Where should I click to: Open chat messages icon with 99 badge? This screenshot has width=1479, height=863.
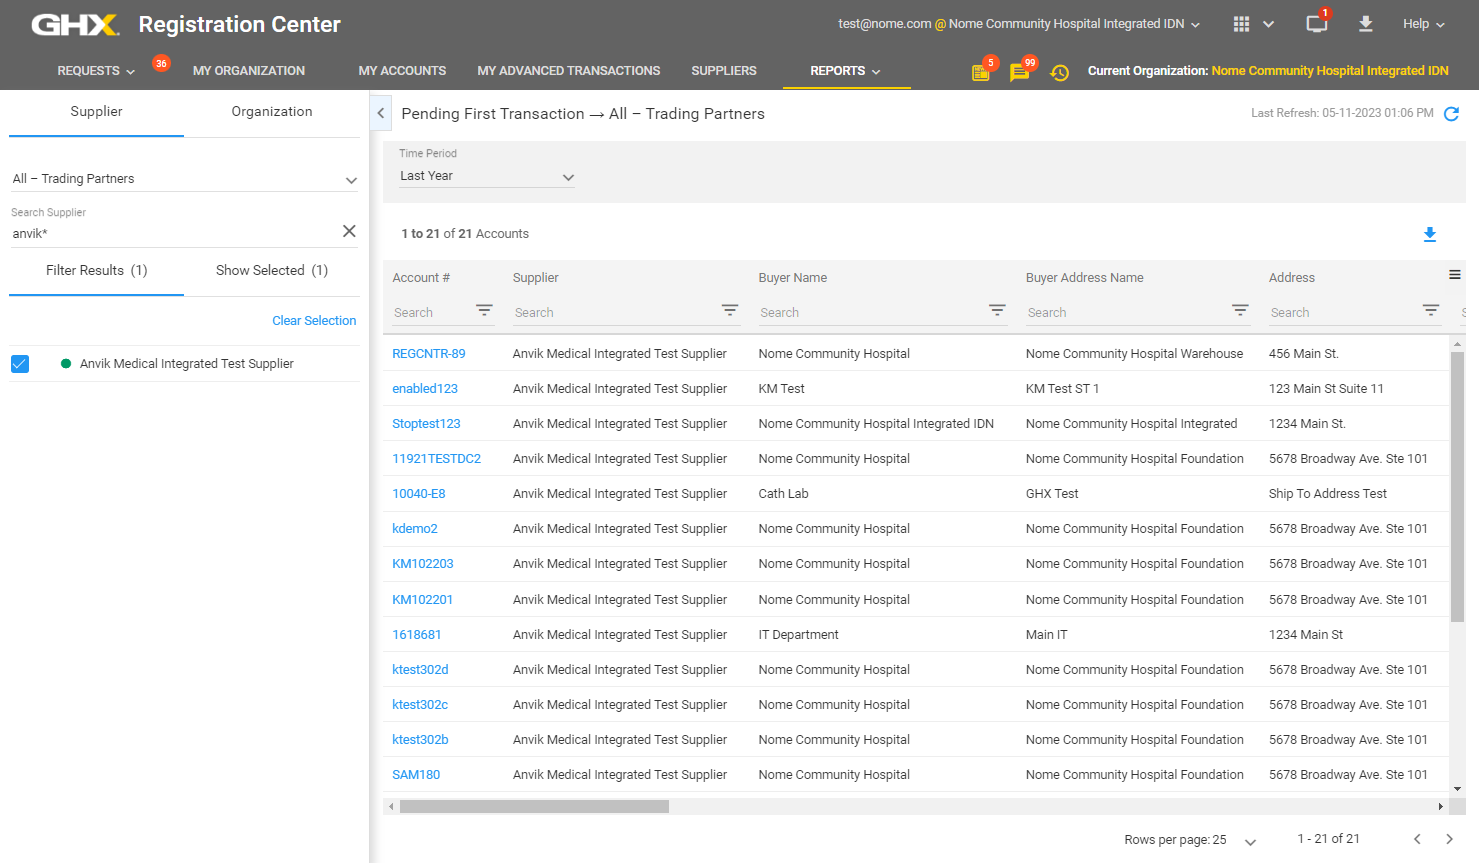click(1019, 72)
